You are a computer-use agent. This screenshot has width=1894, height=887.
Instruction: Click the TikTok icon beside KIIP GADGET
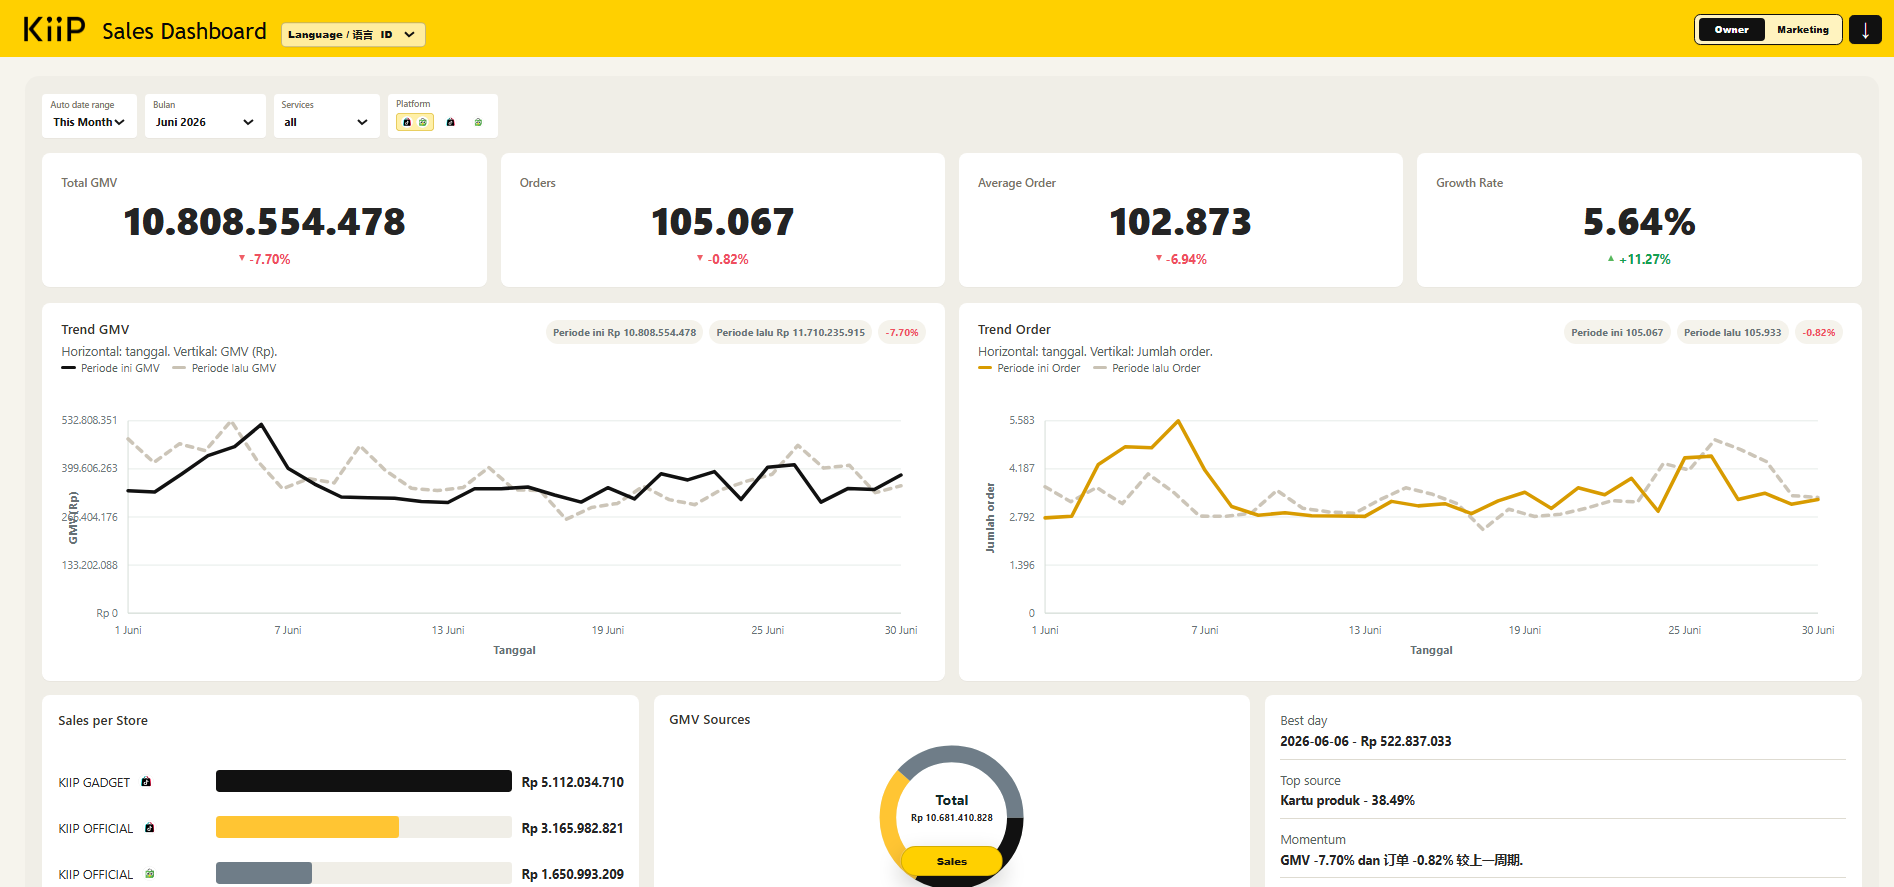click(146, 782)
